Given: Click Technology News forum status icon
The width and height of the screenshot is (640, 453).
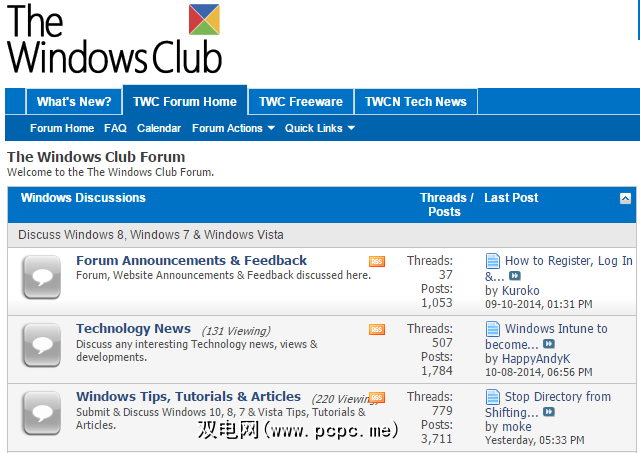Looking at the screenshot, I should pos(42,345).
